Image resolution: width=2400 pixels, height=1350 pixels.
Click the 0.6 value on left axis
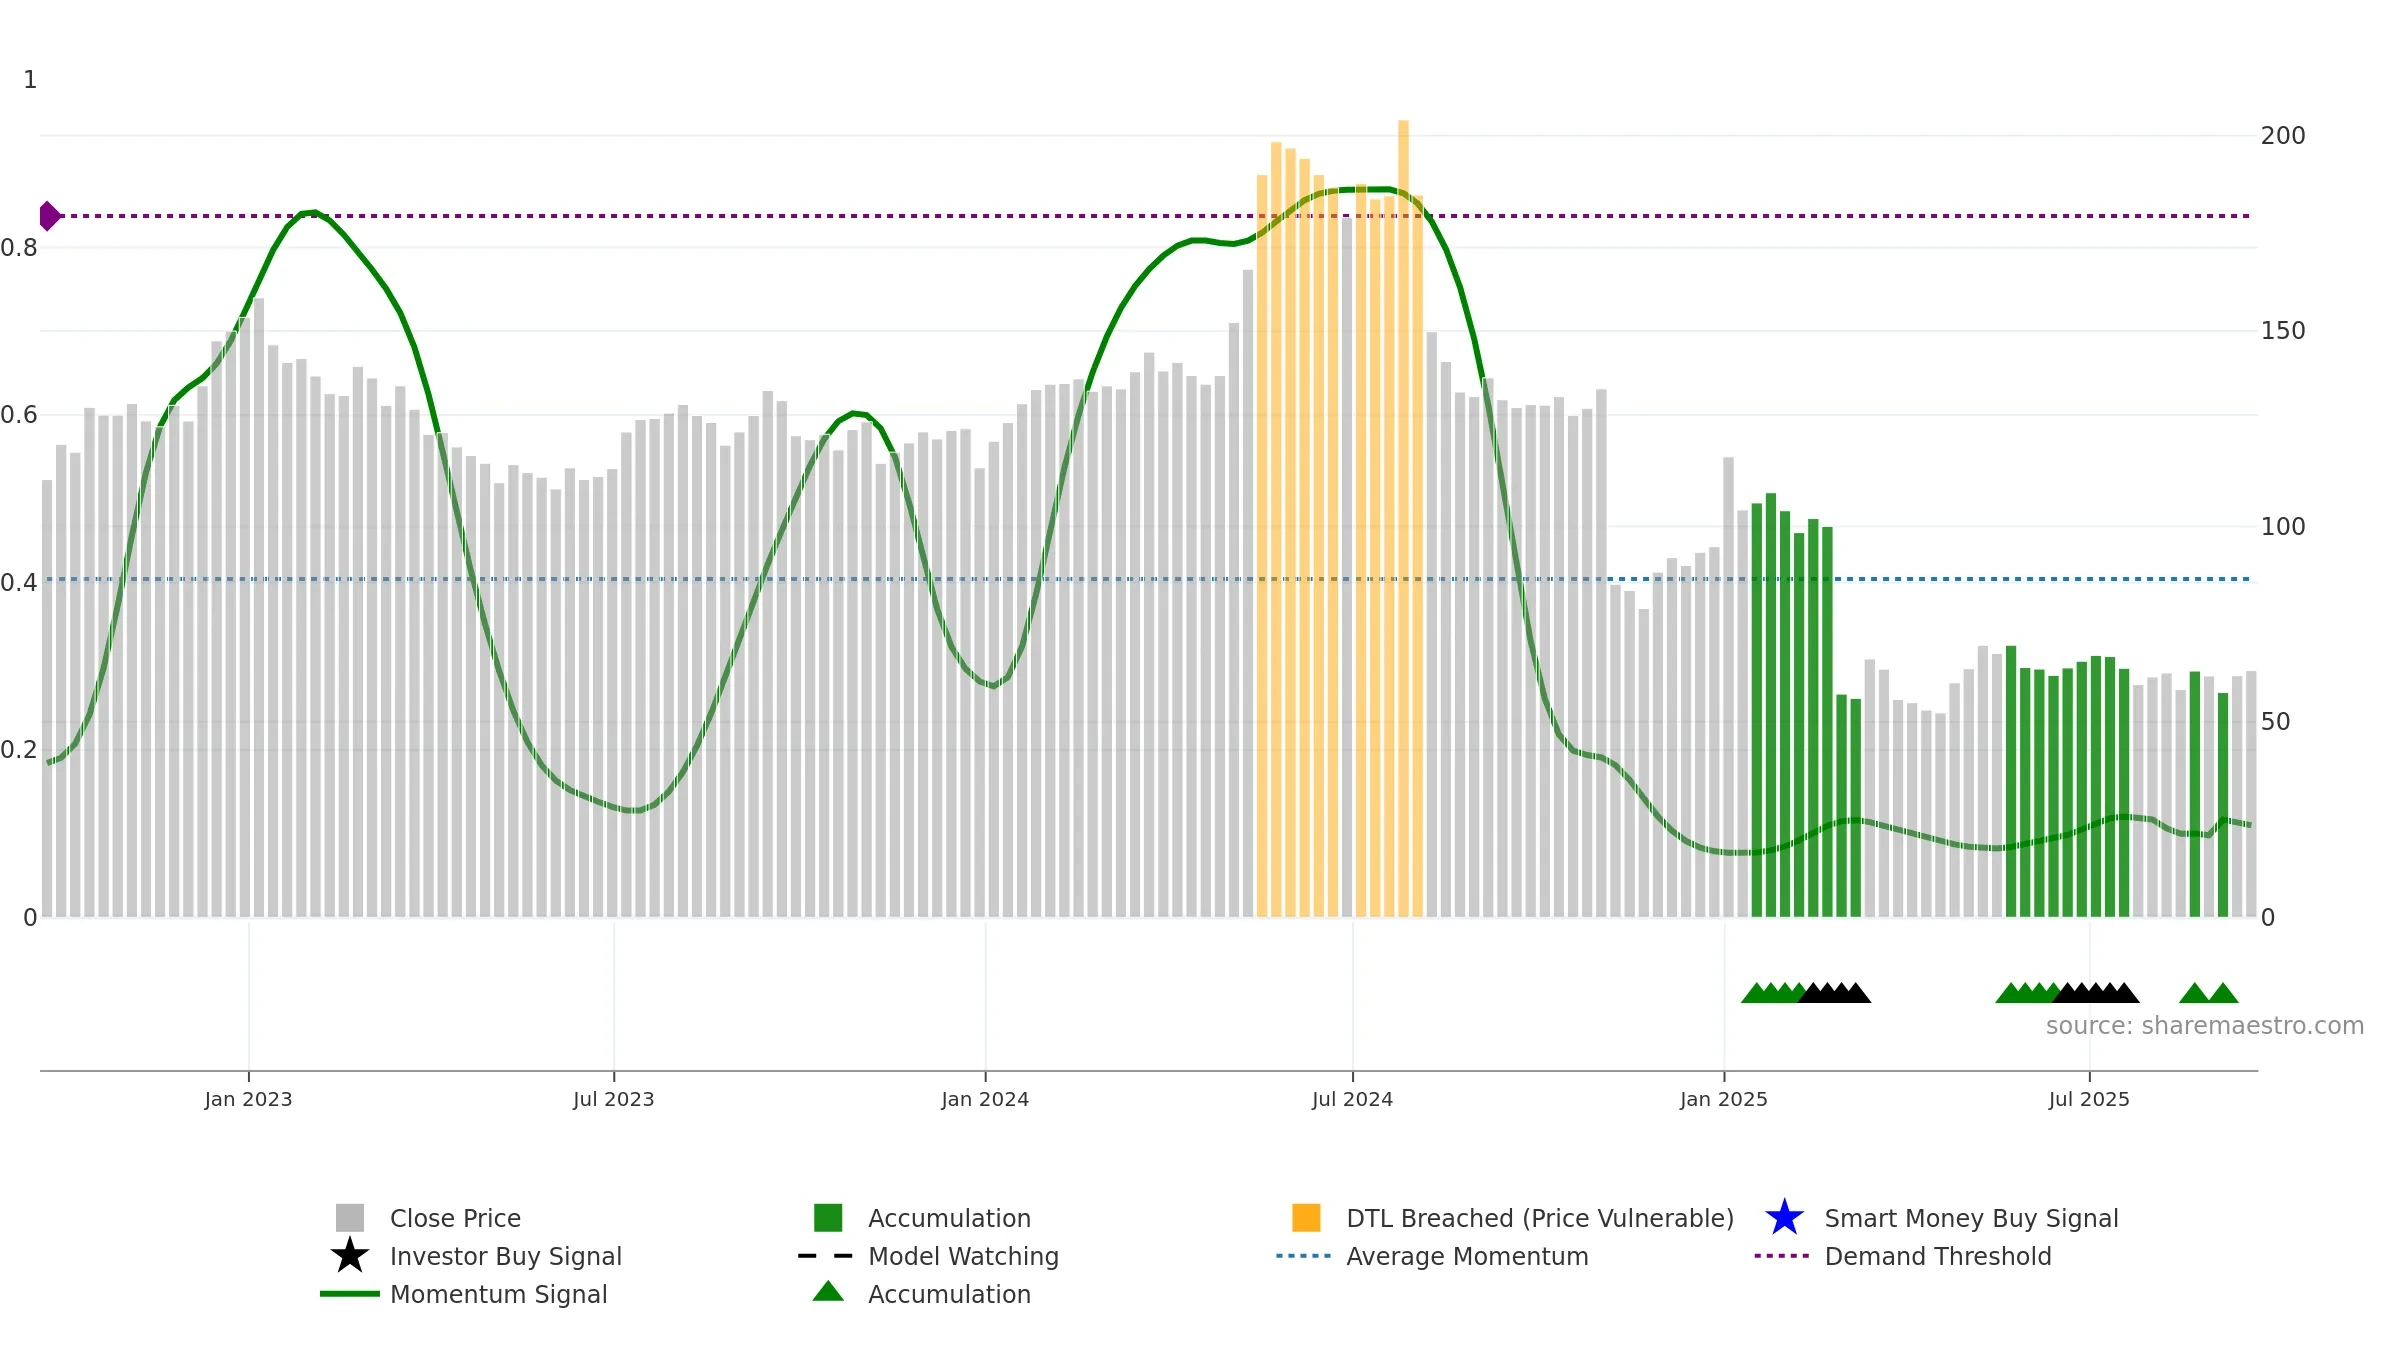[19, 414]
